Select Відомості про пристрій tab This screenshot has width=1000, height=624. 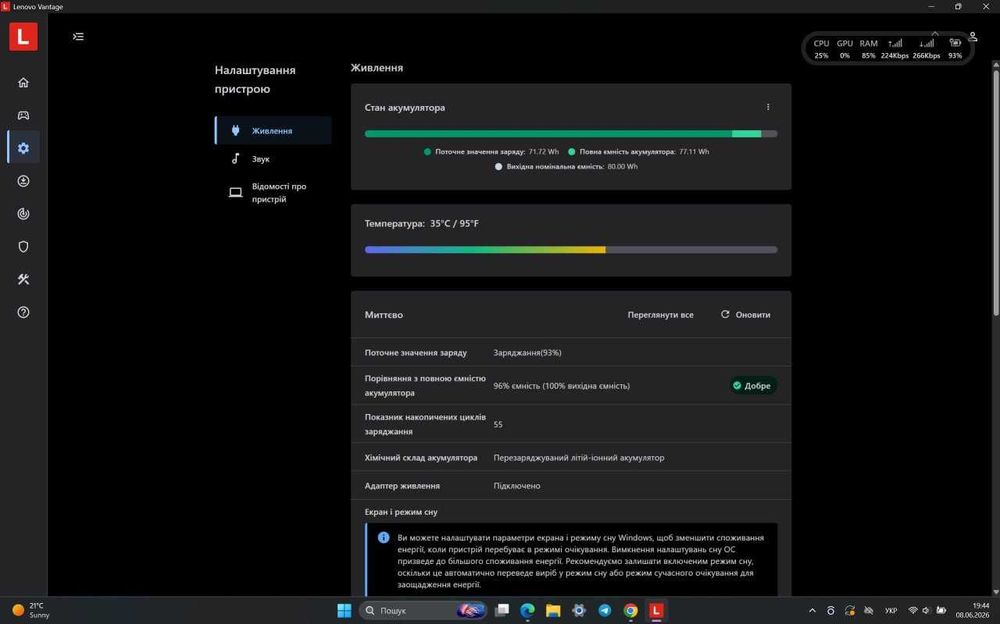tap(273, 193)
